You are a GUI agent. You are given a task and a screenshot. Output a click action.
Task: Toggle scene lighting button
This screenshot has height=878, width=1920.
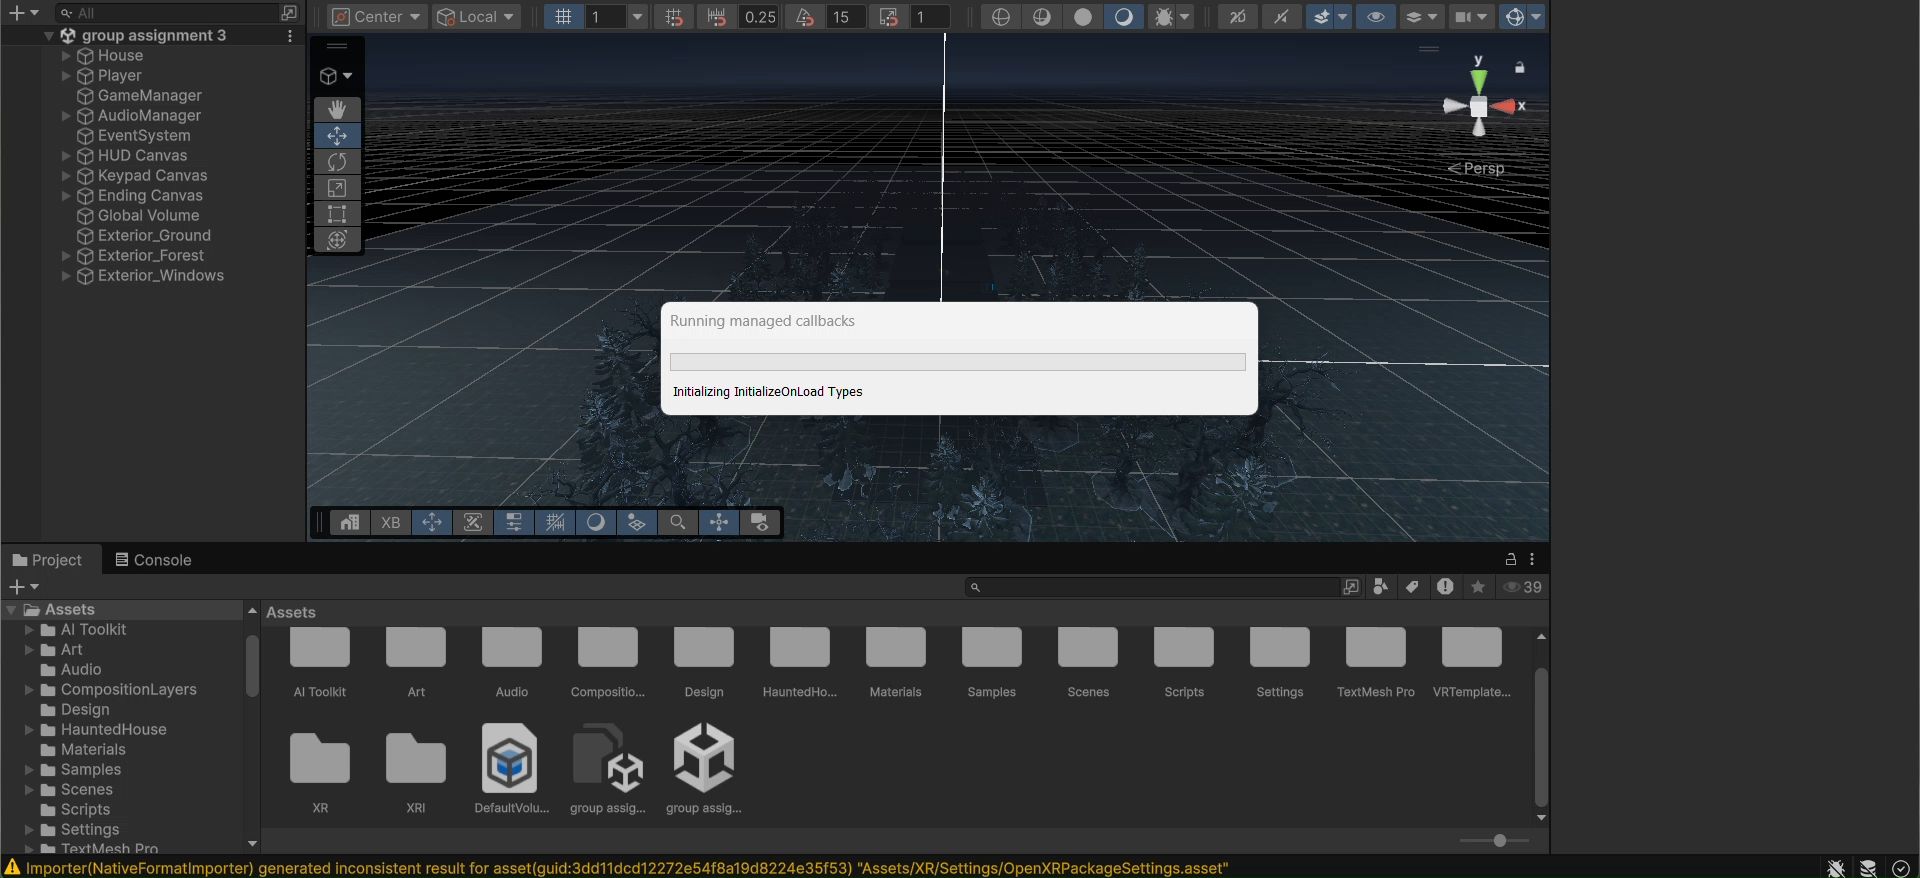pos(1281,17)
